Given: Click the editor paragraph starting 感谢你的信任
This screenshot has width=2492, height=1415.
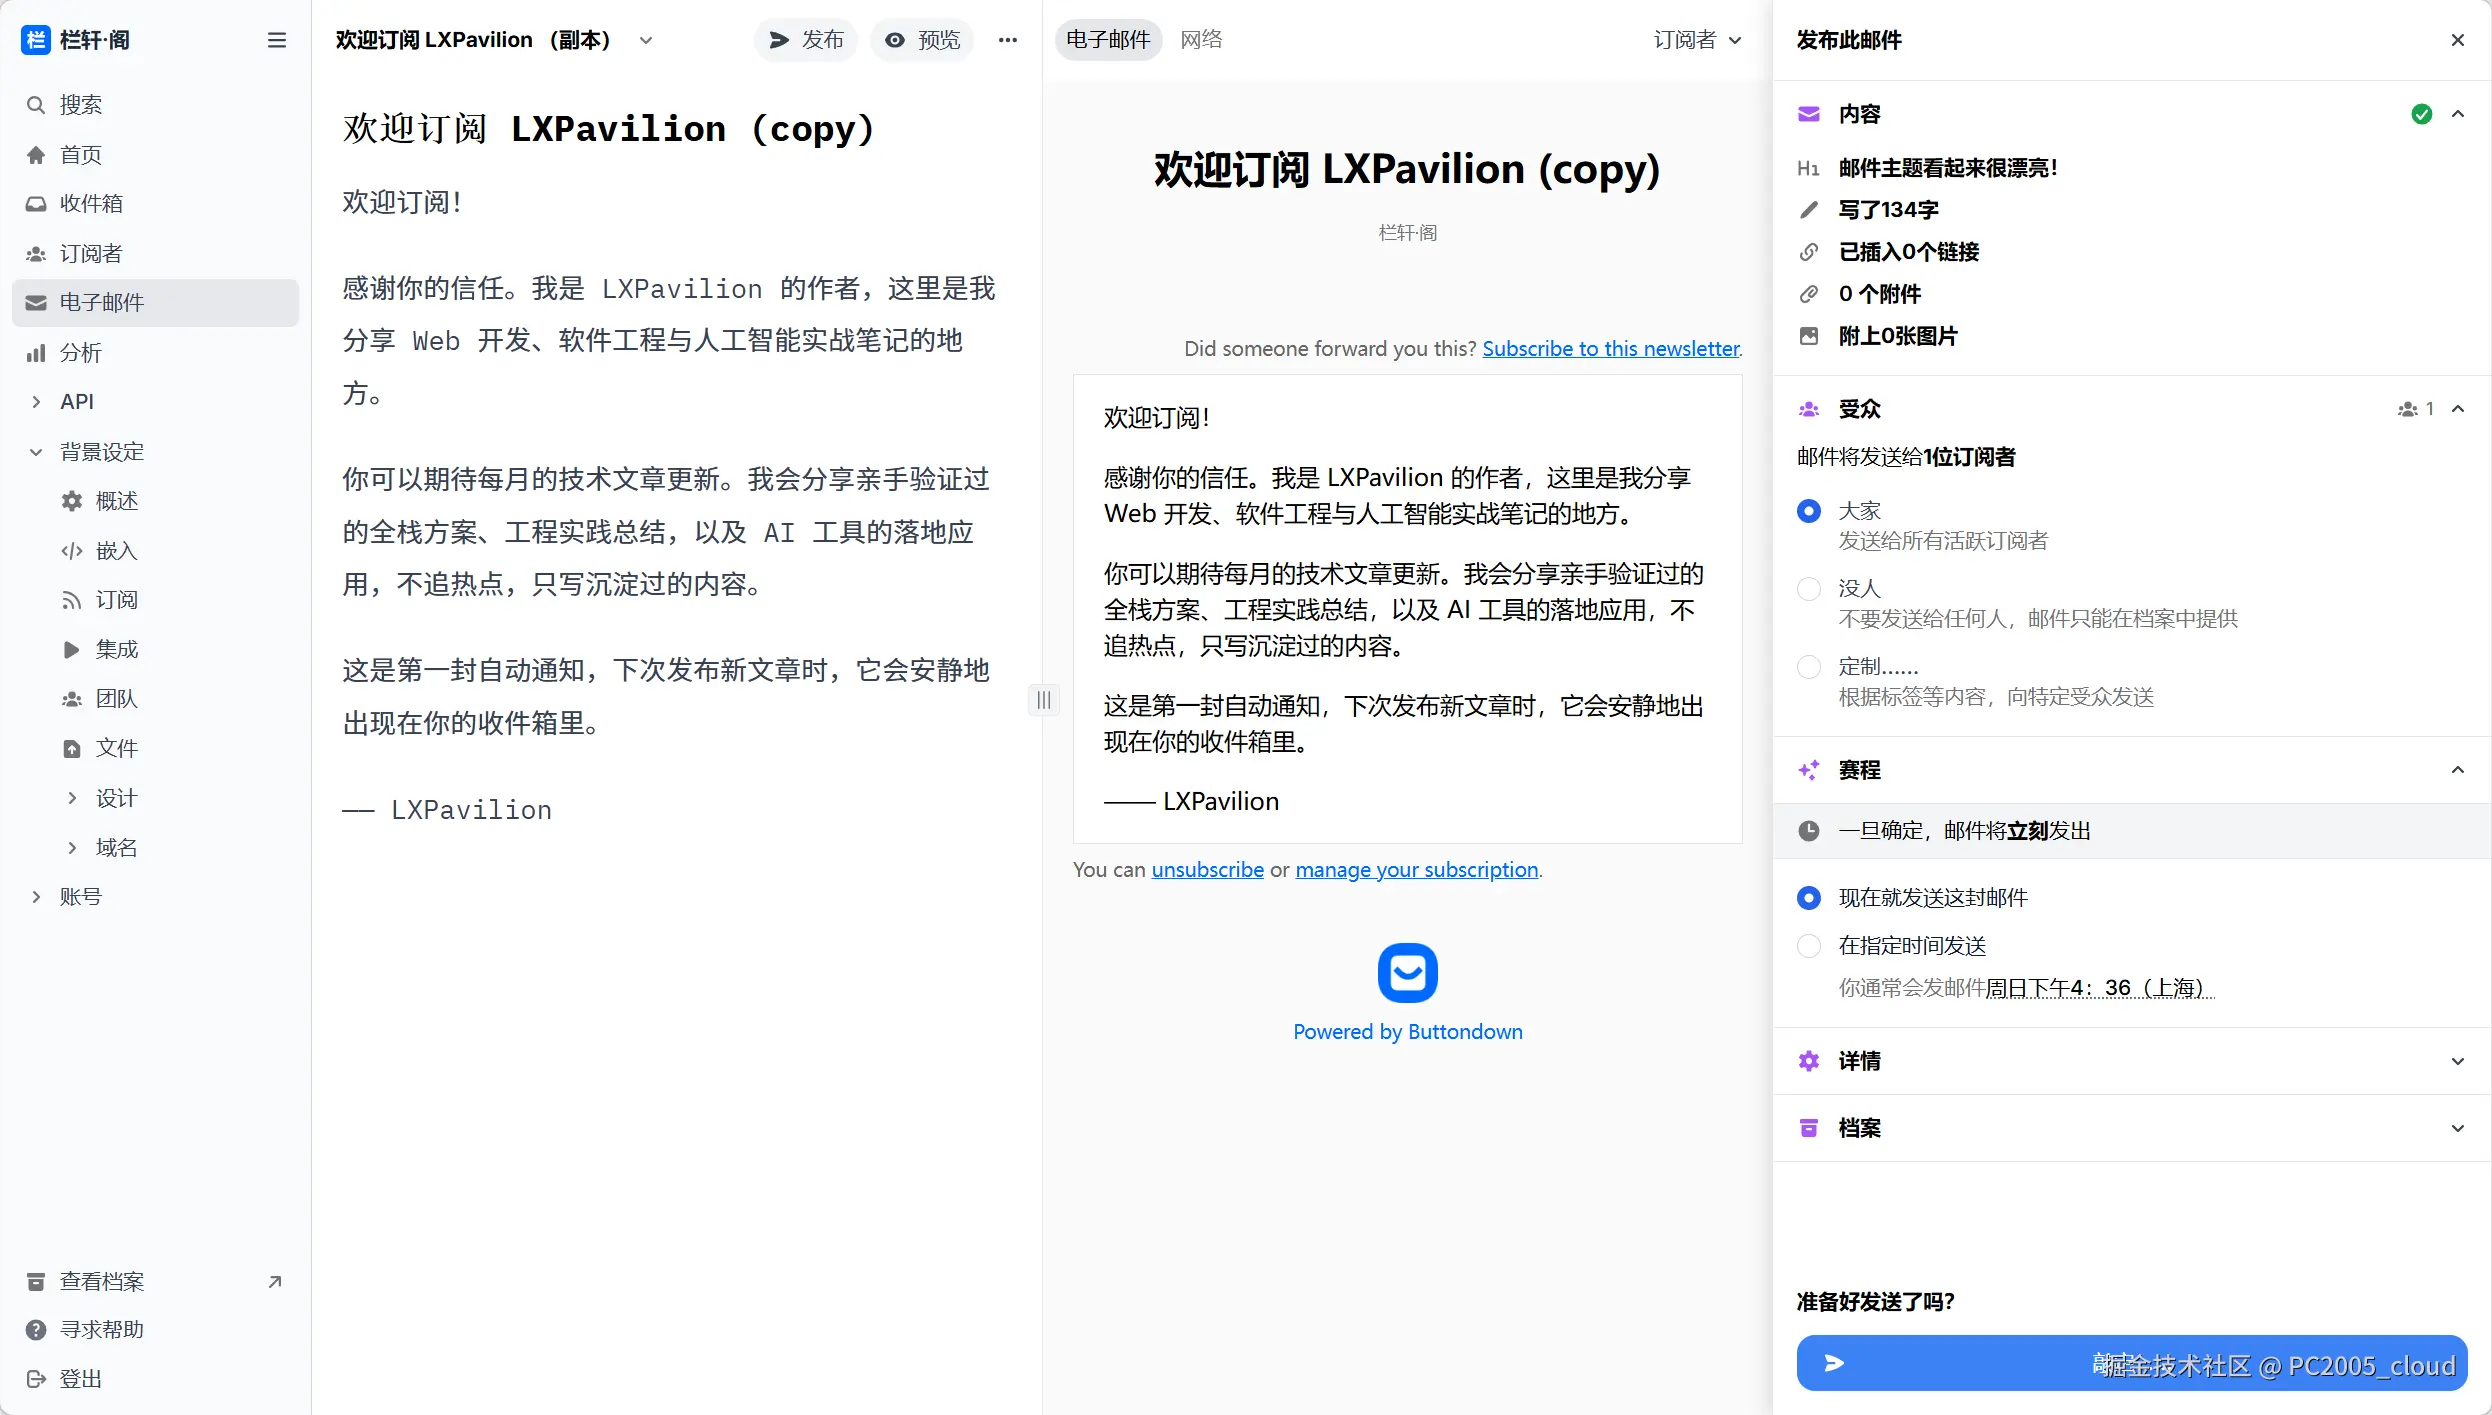Looking at the screenshot, I should [668, 341].
